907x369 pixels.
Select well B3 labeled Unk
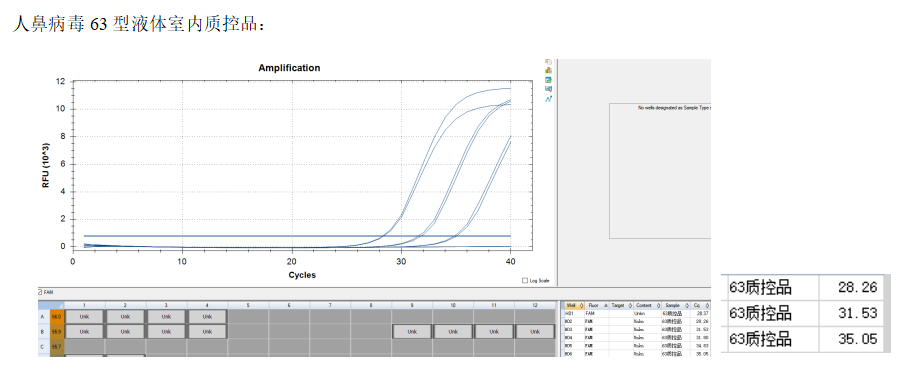point(166,332)
